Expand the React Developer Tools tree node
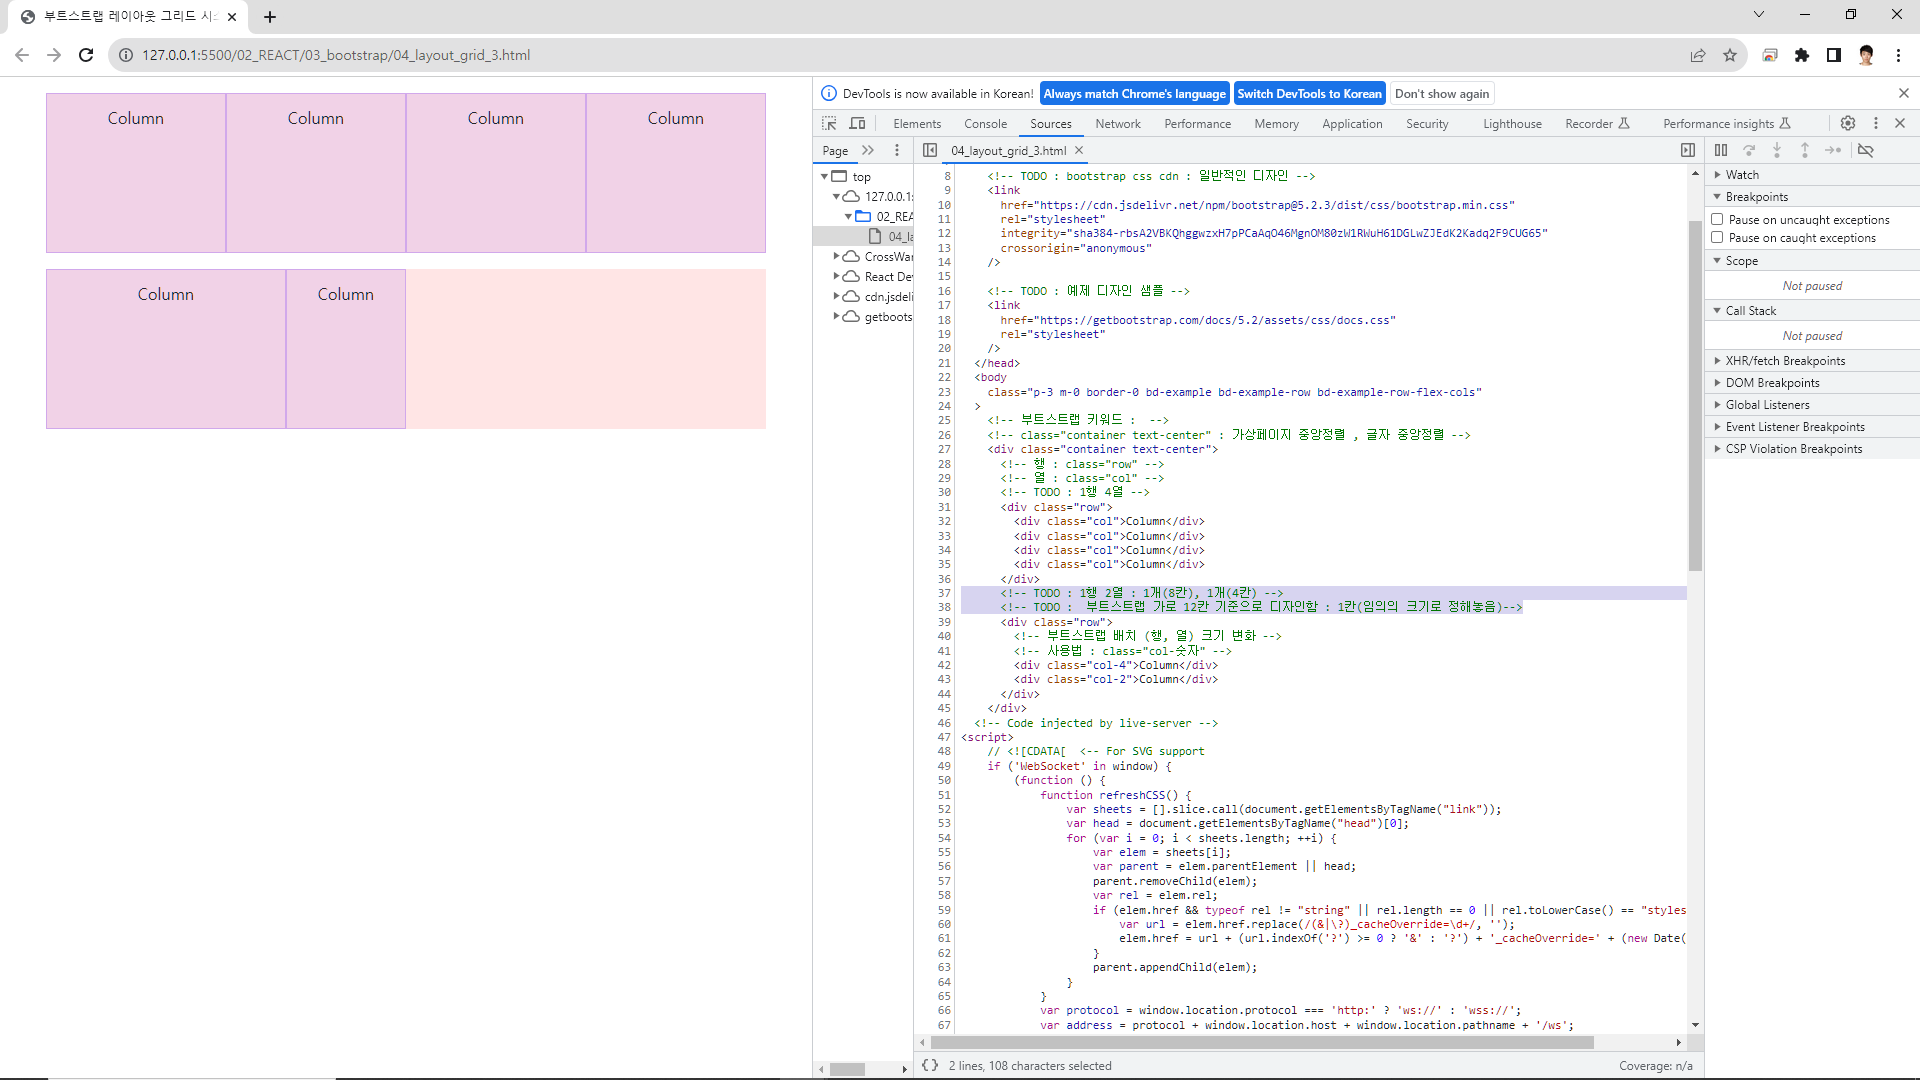Image resolution: width=1920 pixels, height=1080 pixels. click(x=837, y=277)
